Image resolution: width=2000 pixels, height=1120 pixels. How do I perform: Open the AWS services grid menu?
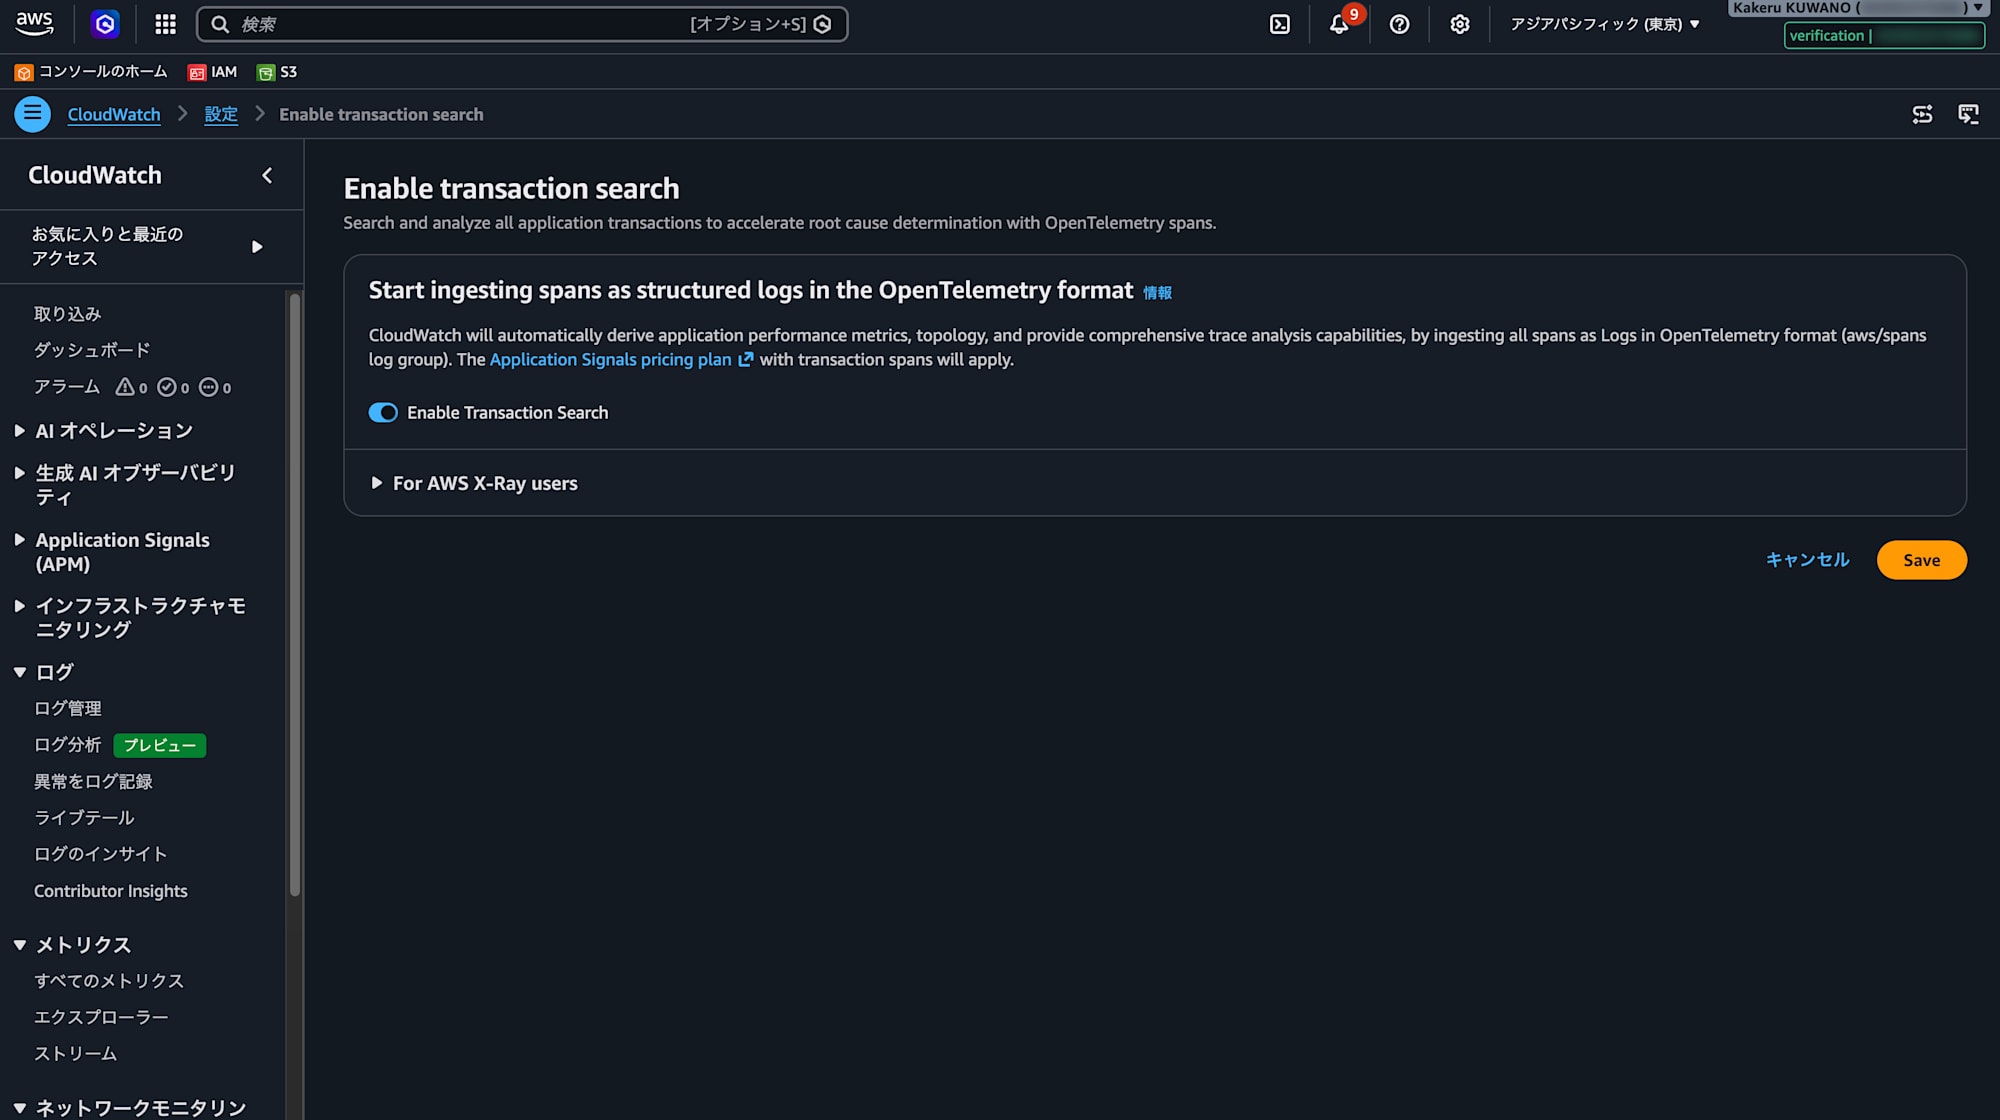166,24
